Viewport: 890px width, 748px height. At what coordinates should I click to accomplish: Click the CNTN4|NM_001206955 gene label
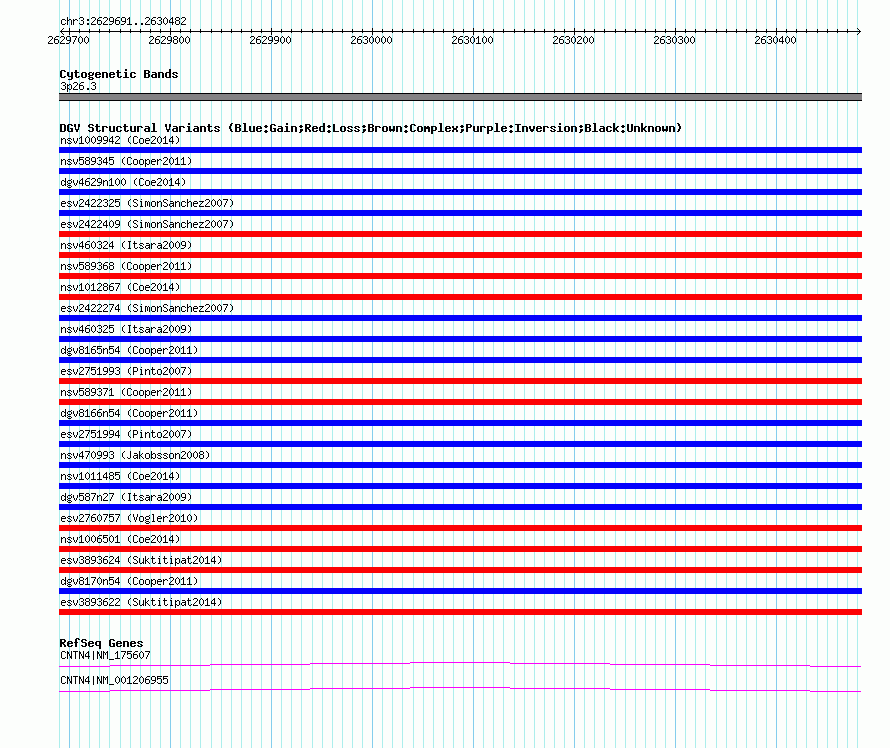pyautogui.click(x=114, y=680)
